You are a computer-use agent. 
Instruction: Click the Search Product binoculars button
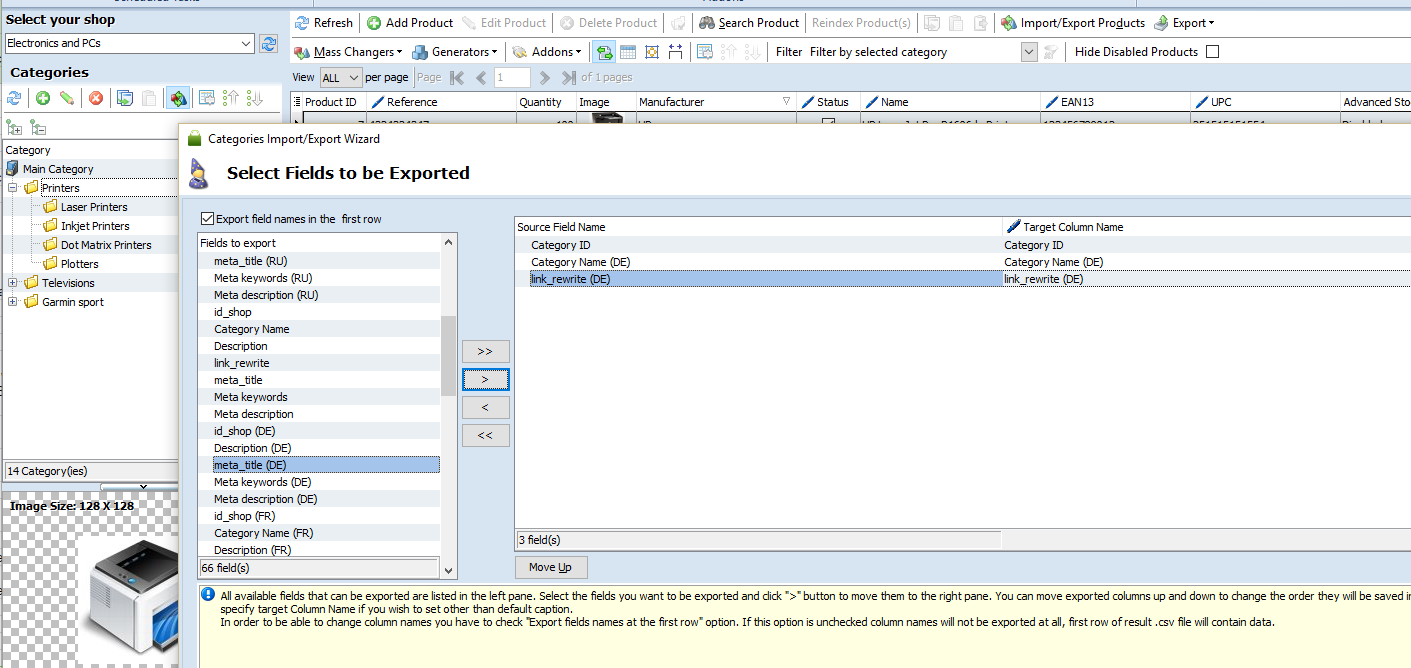point(749,23)
